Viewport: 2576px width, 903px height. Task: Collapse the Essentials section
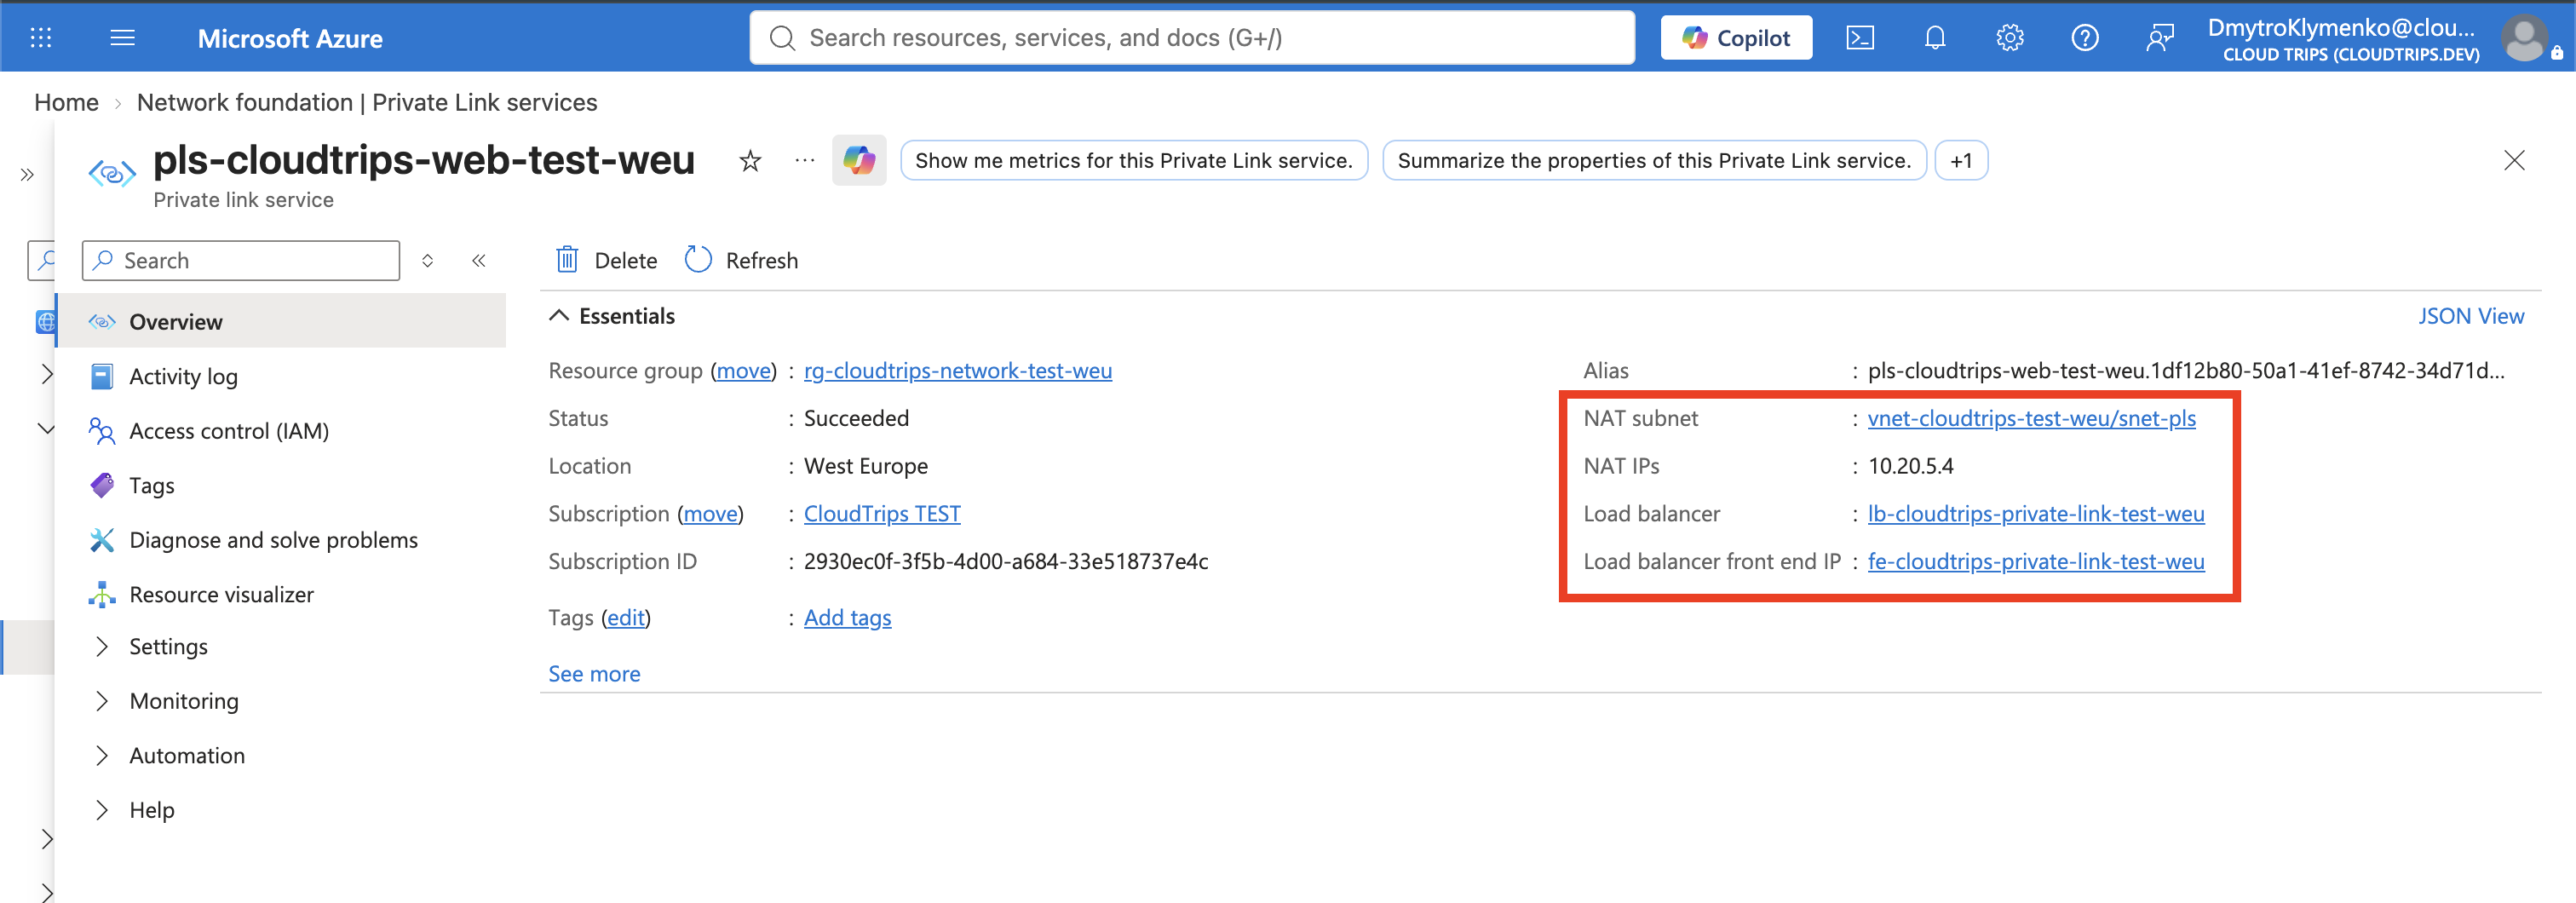(560, 316)
